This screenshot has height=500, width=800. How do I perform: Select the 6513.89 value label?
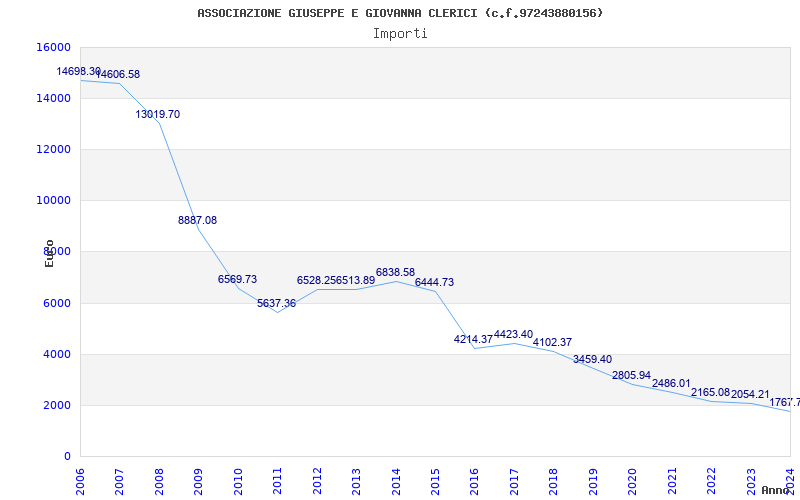pyautogui.click(x=356, y=281)
